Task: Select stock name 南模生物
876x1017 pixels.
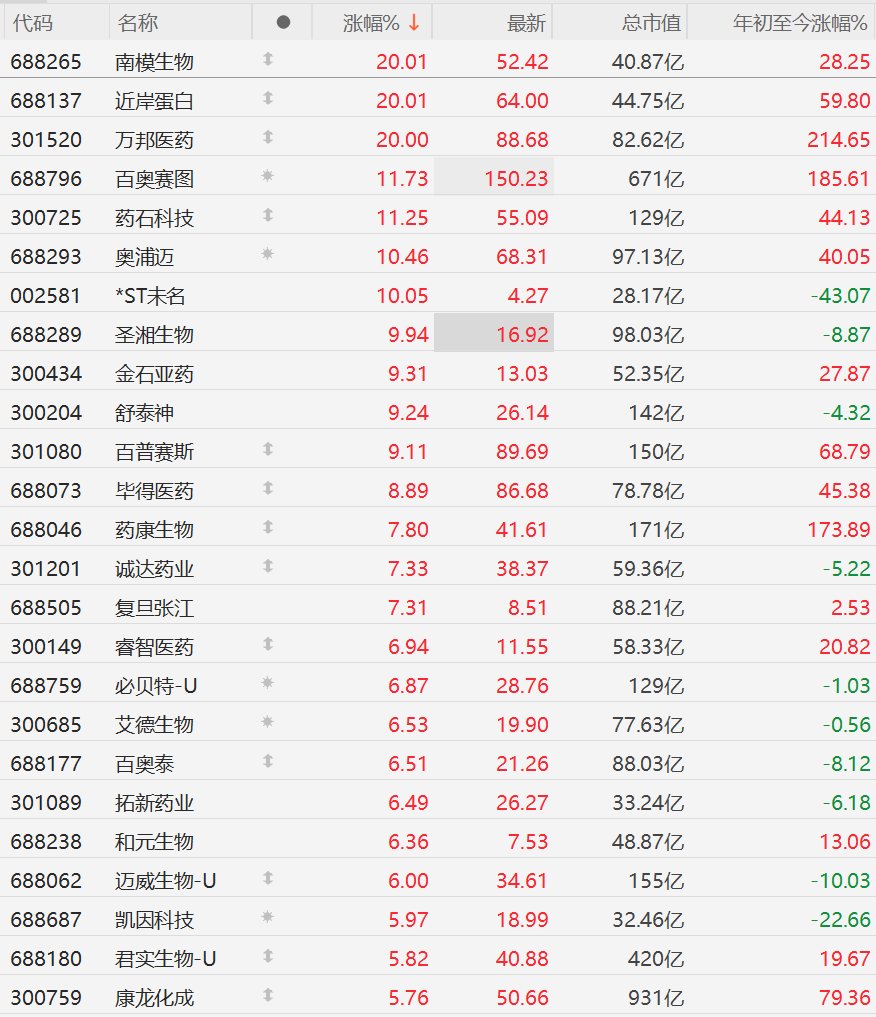Action: pyautogui.click(x=154, y=62)
